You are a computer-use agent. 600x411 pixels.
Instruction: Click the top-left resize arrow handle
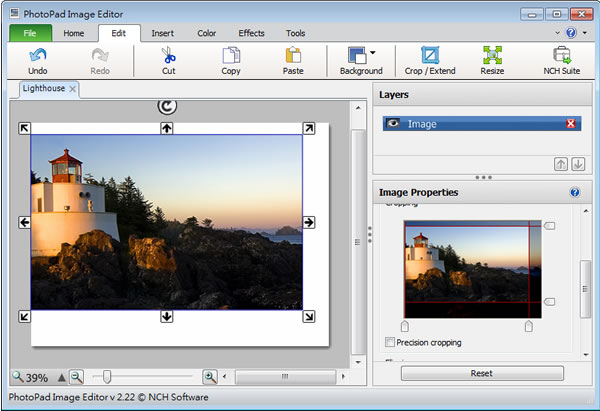(x=24, y=128)
